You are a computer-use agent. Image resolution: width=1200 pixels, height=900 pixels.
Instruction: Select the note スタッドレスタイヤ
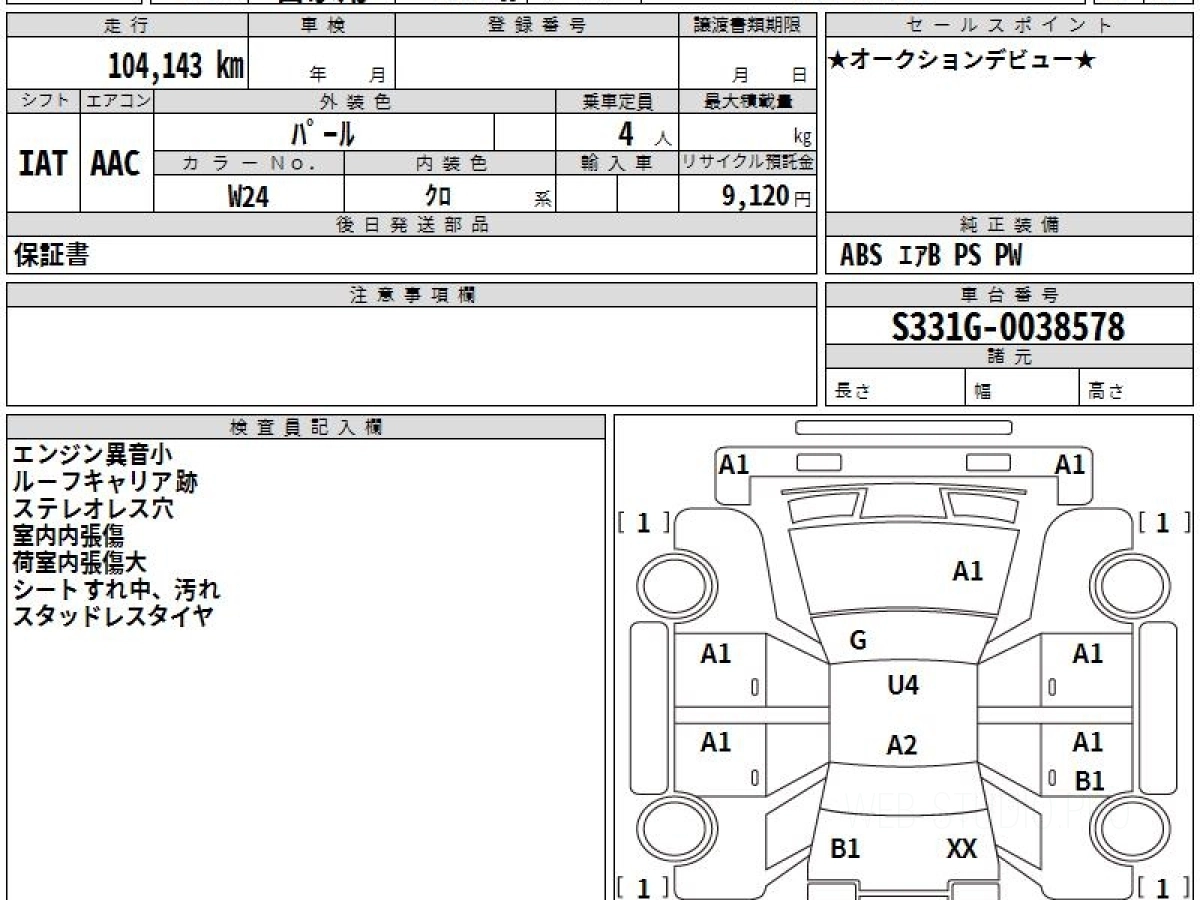(113, 616)
